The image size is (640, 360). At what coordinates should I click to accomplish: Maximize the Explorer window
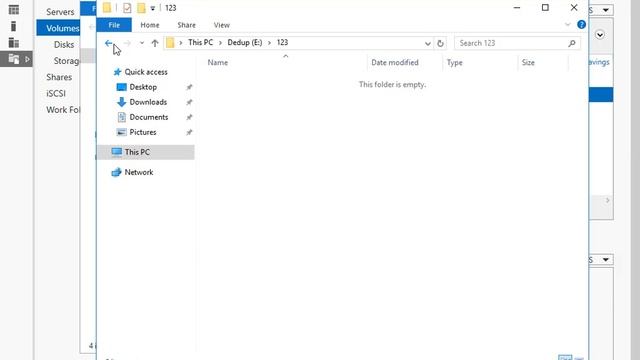click(545, 8)
